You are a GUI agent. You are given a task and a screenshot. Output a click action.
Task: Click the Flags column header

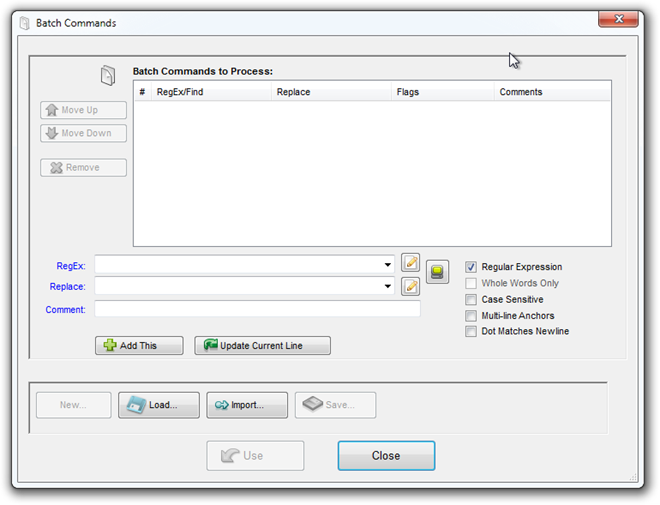click(442, 92)
